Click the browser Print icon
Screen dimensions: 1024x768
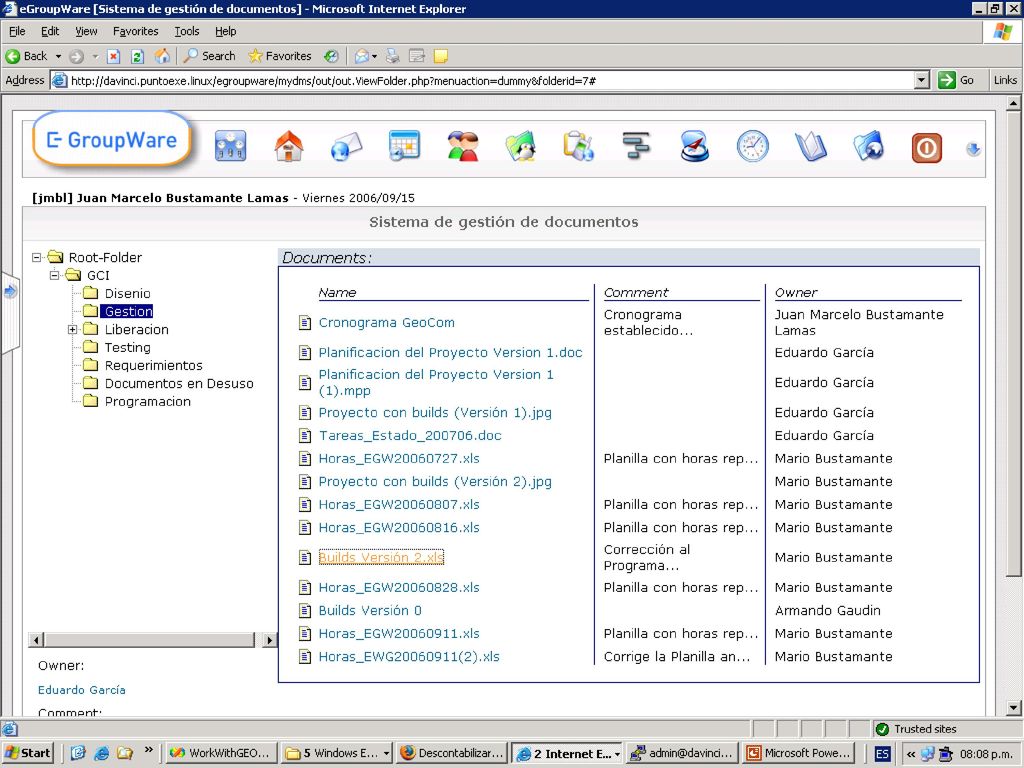tap(392, 56)
